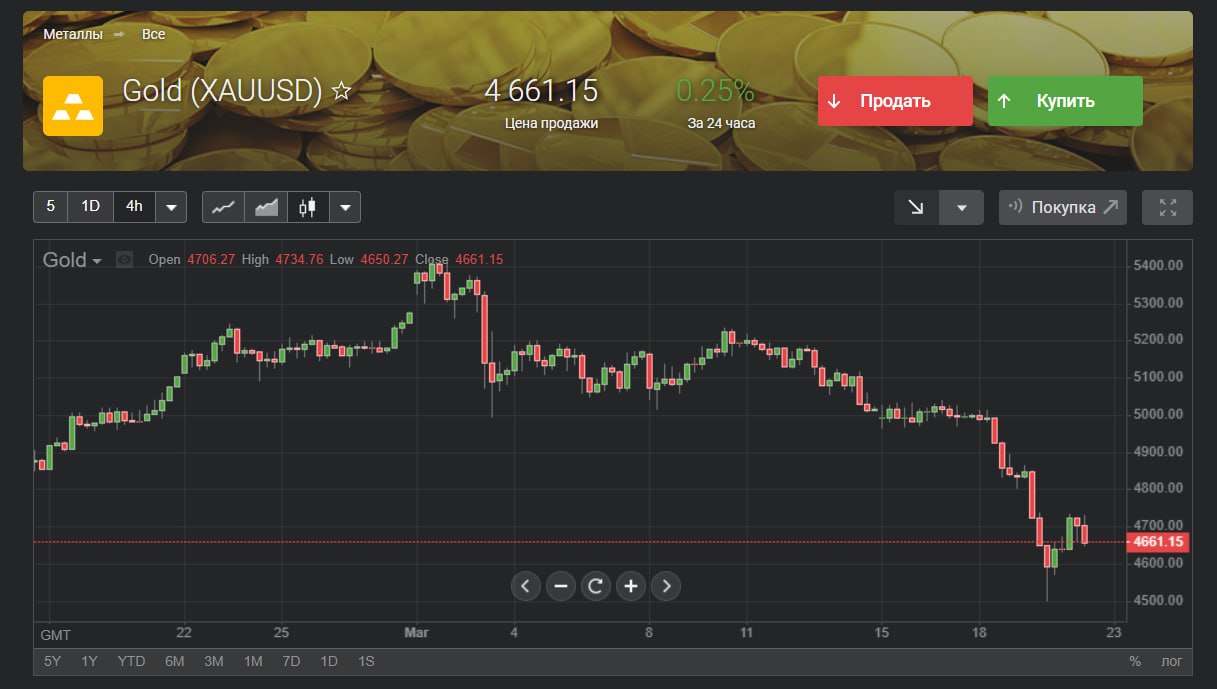Toggle logarithmic scale 'лог'

coord(1170,661)
